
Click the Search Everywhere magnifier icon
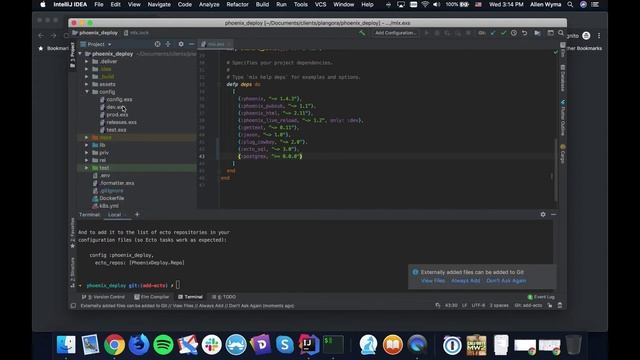(561, 33)
